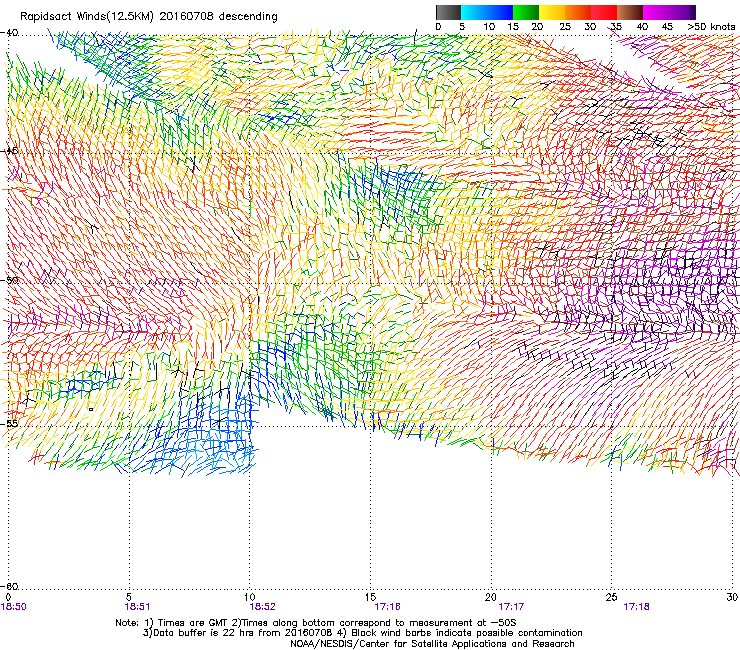
Task: Click the date '20160708' in the title
Action: (186, 16)
